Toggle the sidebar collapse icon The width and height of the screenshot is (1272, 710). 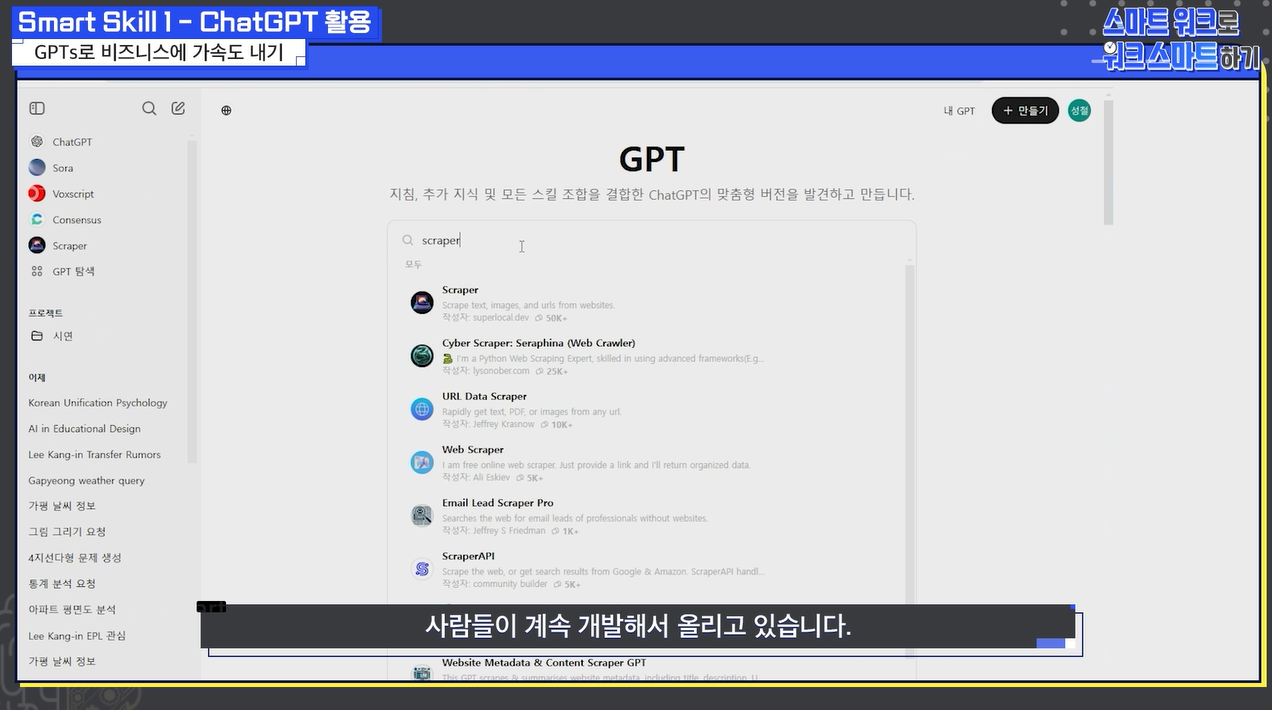click(x=37, y=108)
